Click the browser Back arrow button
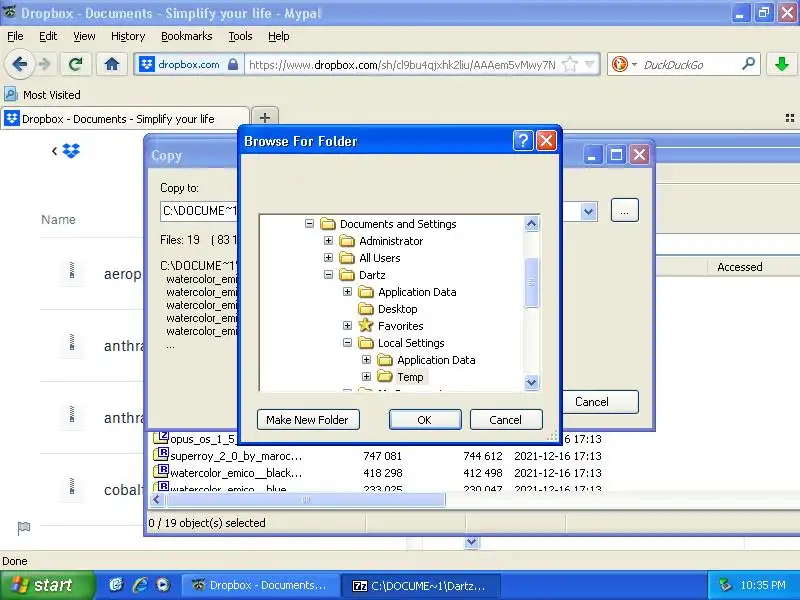 (x=20, y=64)
